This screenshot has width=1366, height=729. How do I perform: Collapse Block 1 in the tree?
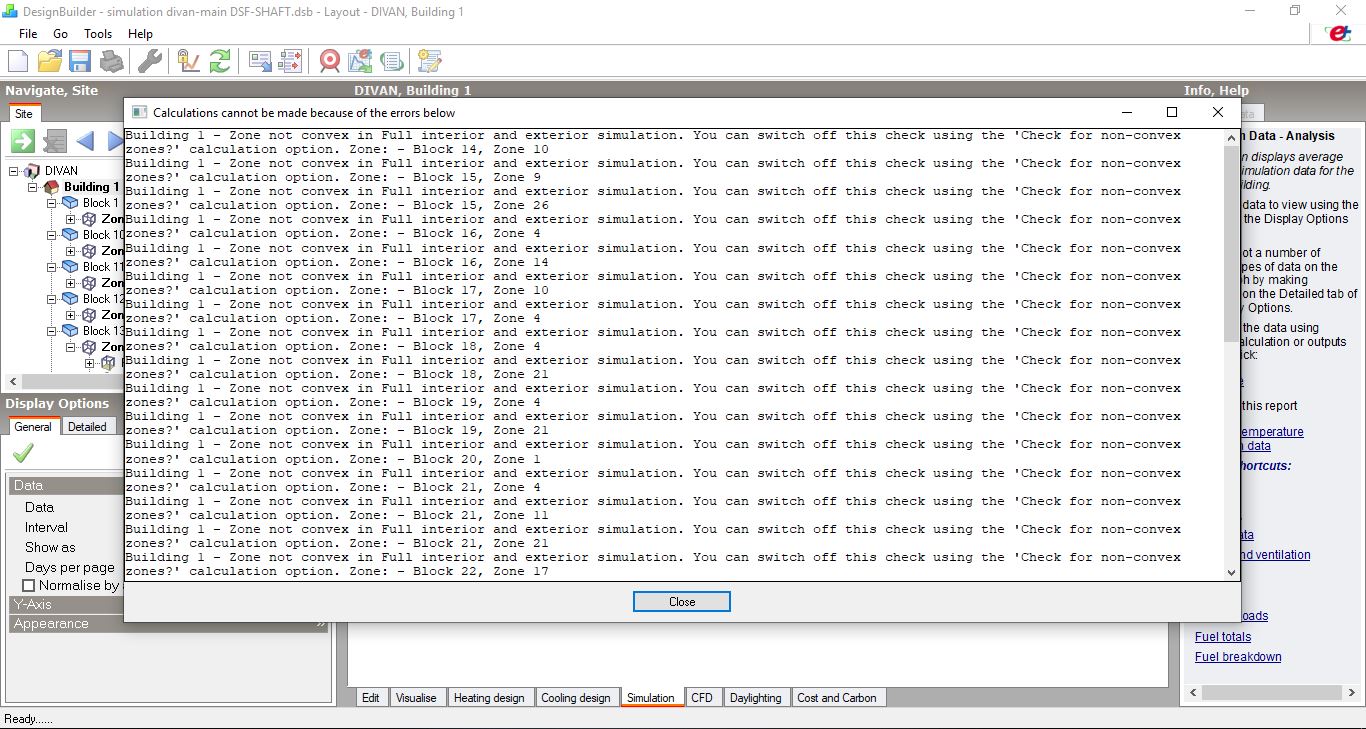(52, 203)
